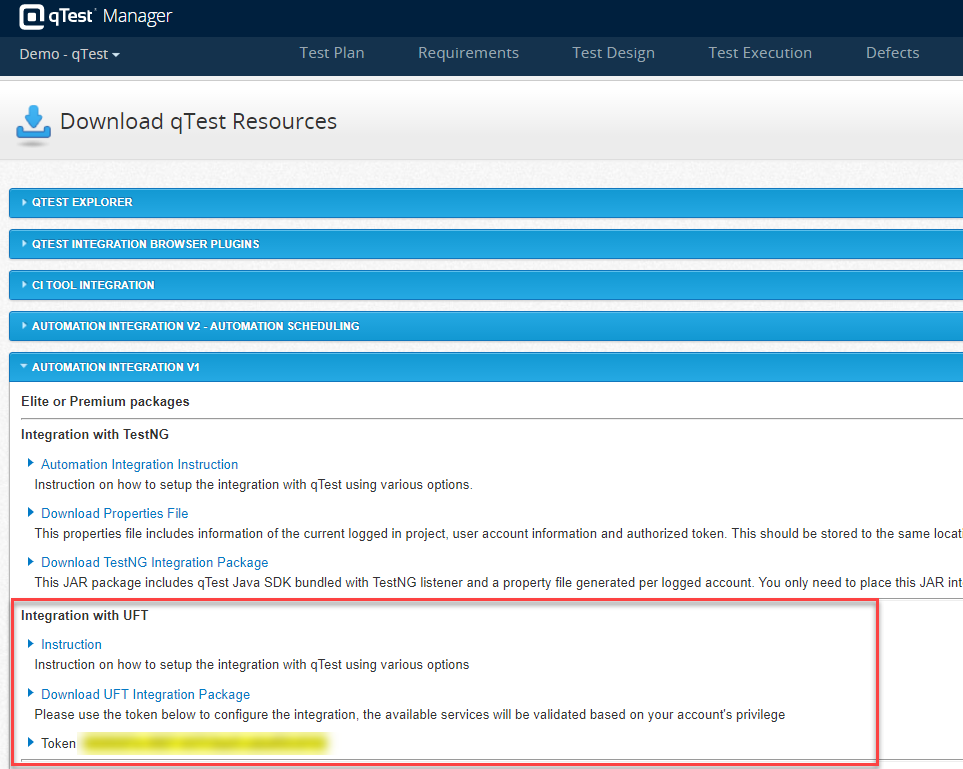Image resolution: width=963 pixels, height=769 pixels.
Task: Expand the CI Tool Integration section
Action: coord(93,285)
